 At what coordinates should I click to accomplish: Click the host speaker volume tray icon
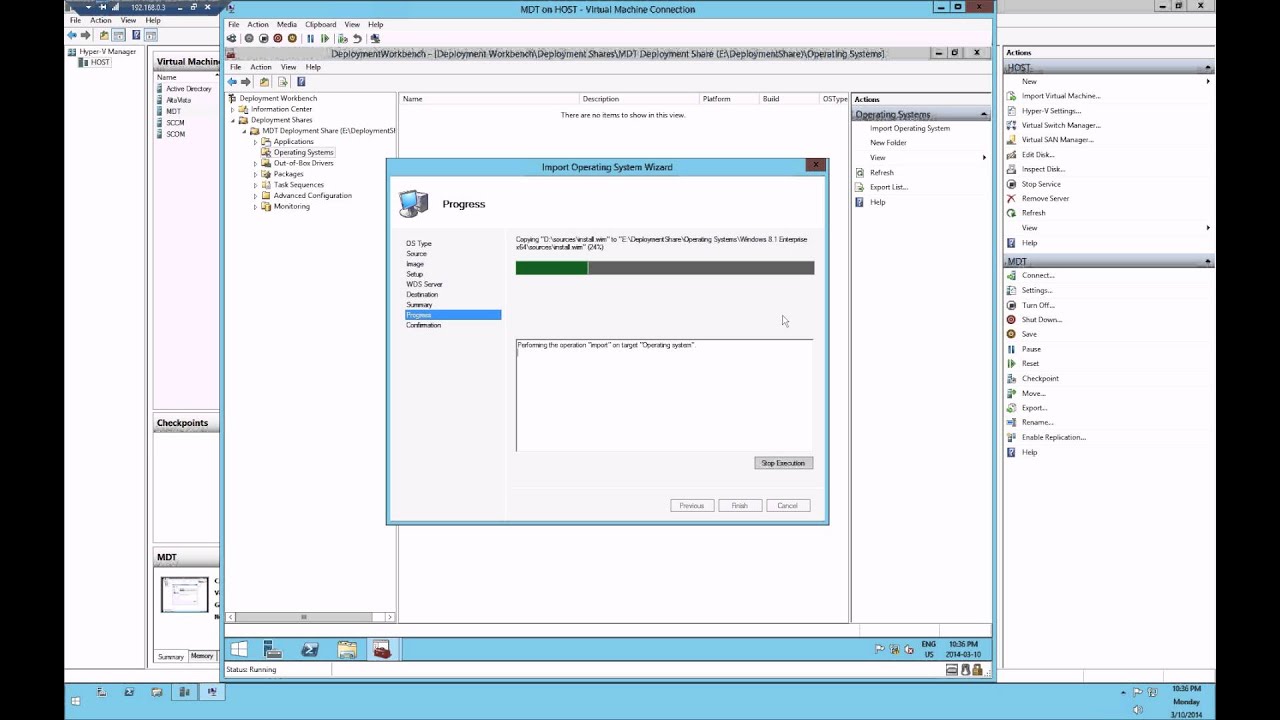pyautogui.click(x=1138, y=709)
